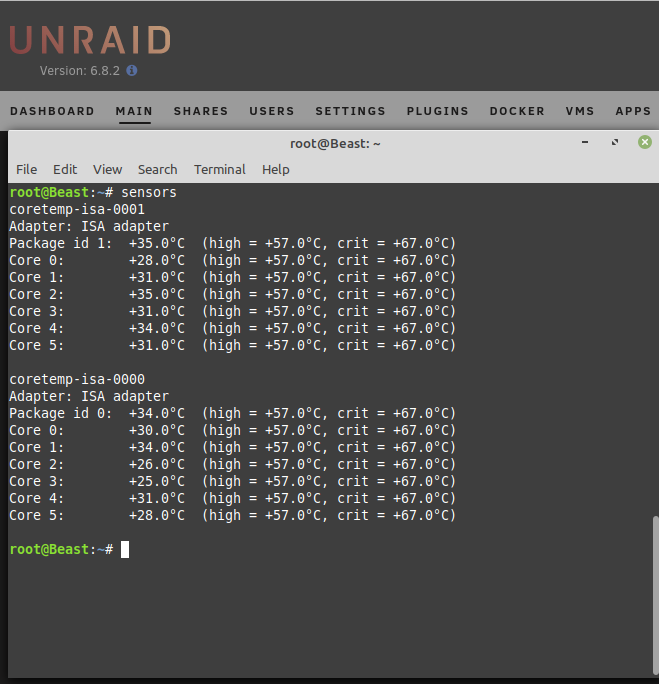
Task: Click the terminal vertical scrollbar
Action: pyautogui.click(x=656, y=595)
